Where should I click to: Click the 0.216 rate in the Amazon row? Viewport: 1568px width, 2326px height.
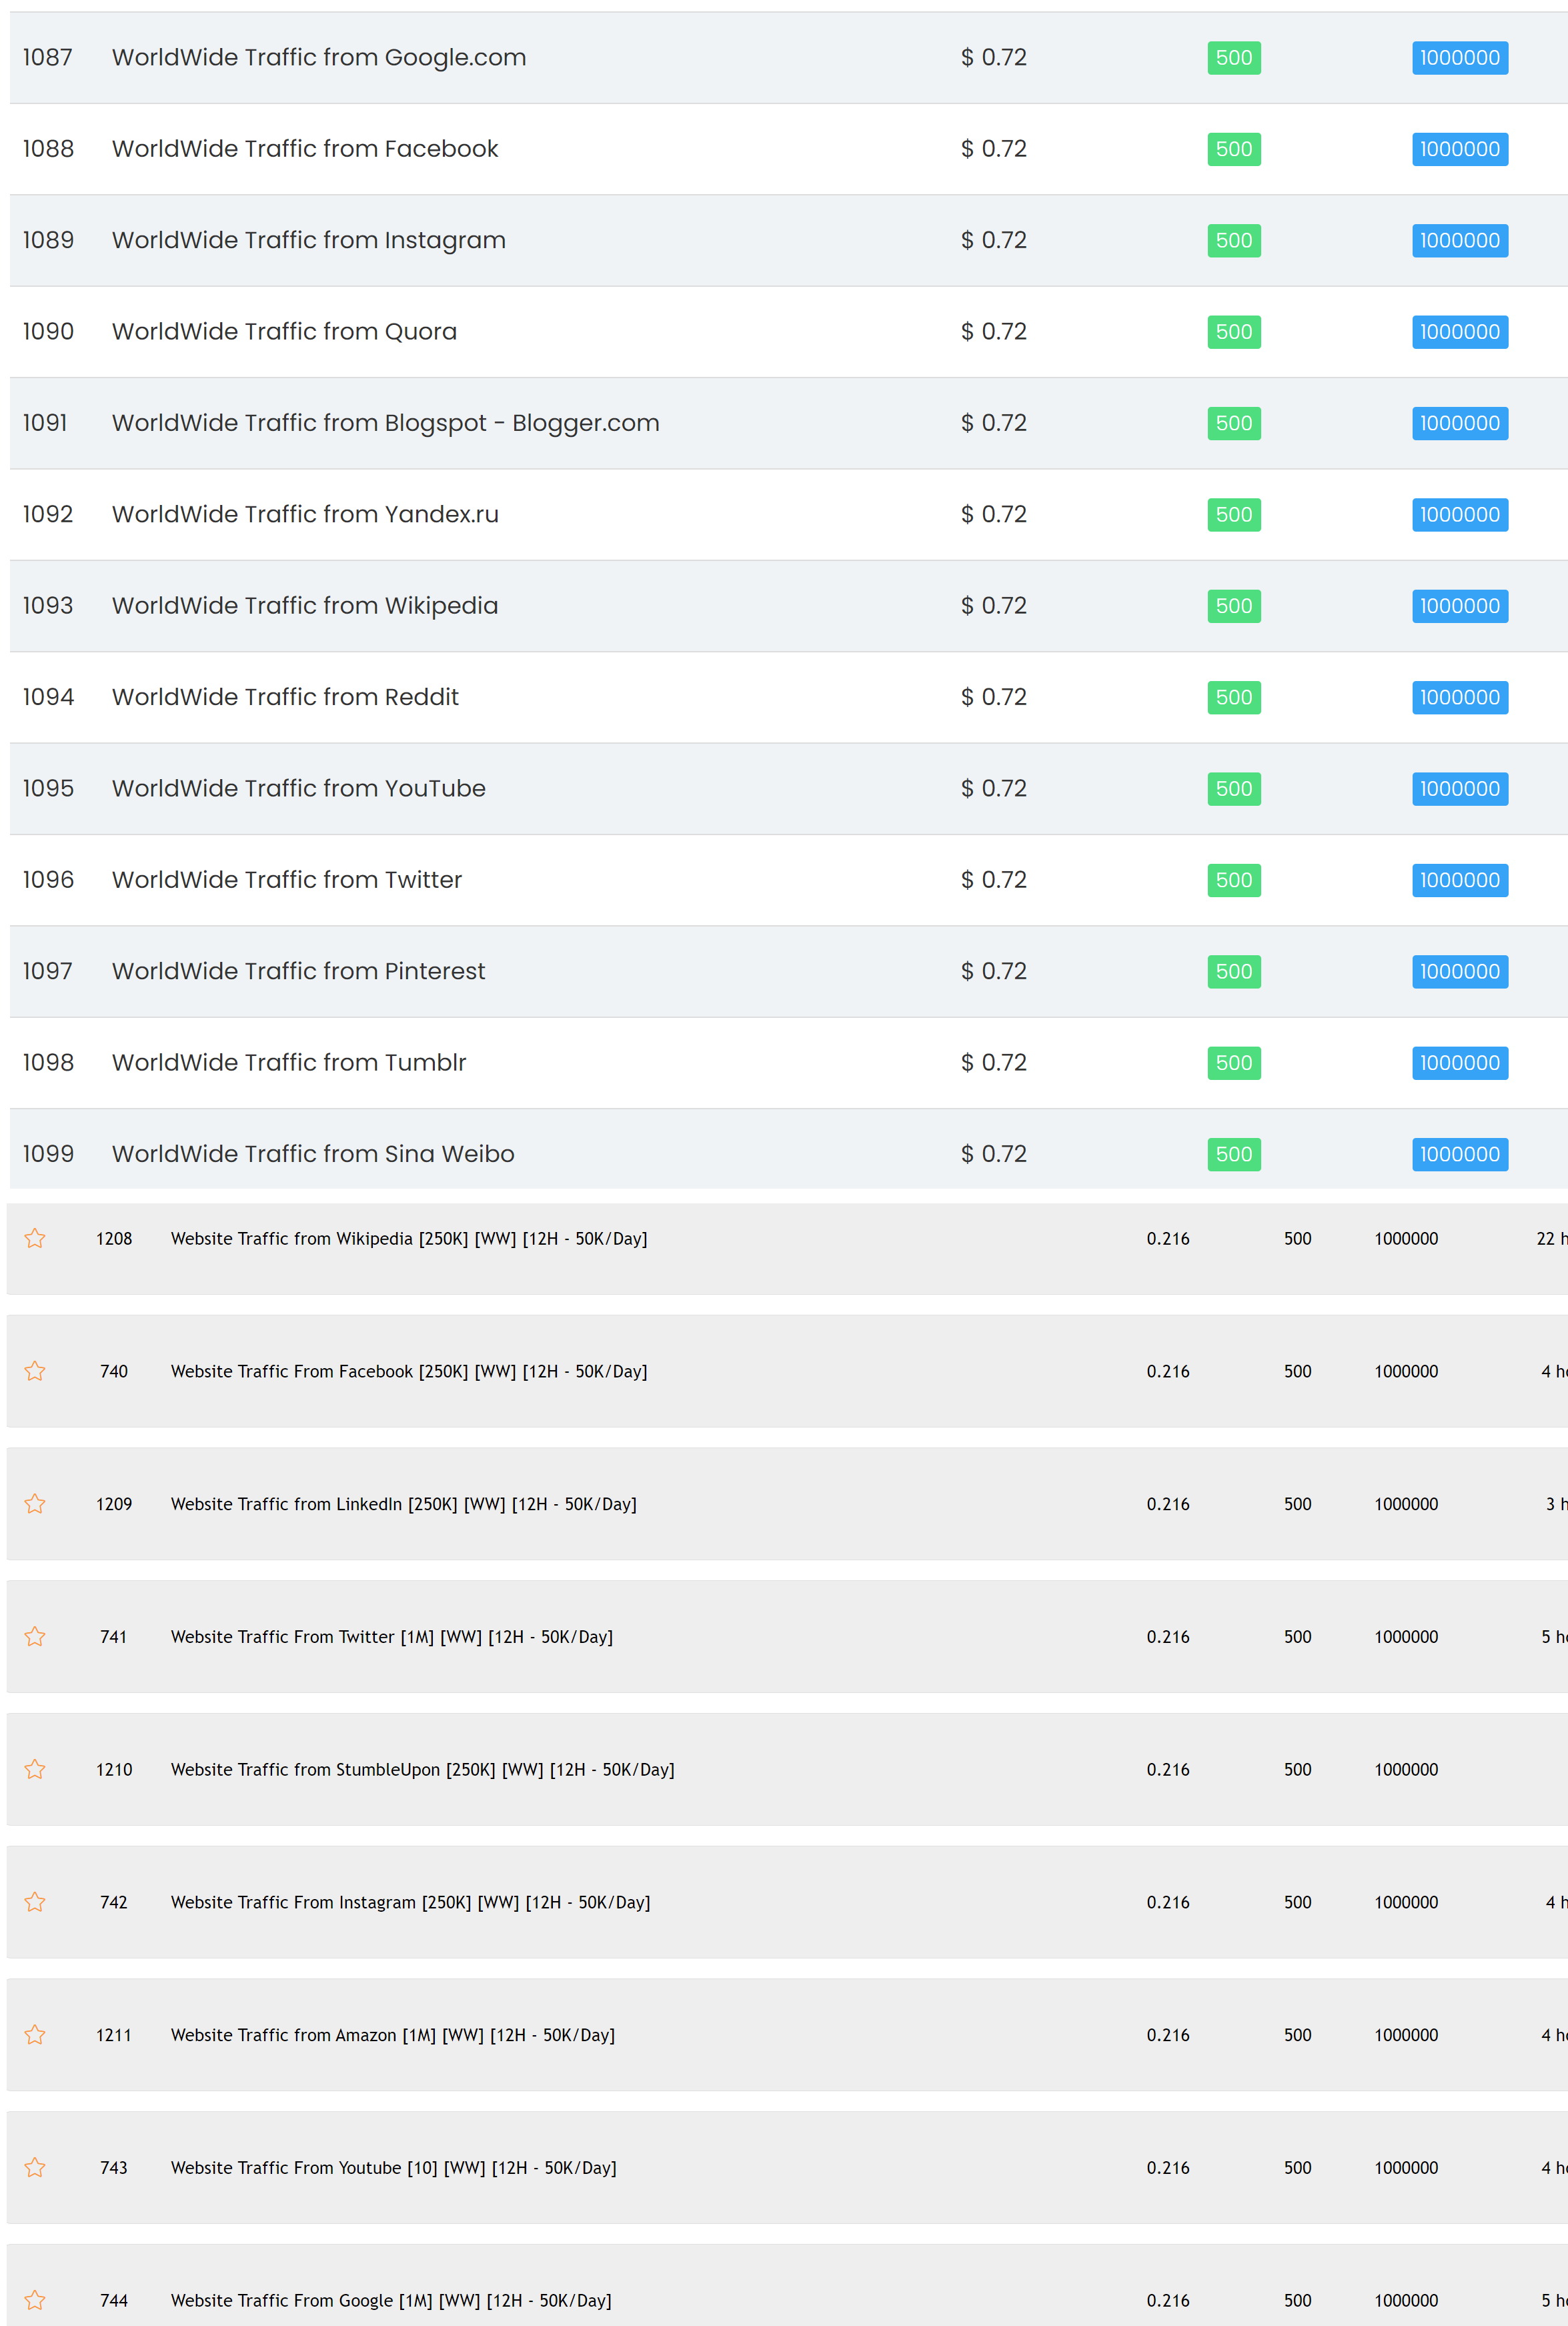point(1168,2035)
